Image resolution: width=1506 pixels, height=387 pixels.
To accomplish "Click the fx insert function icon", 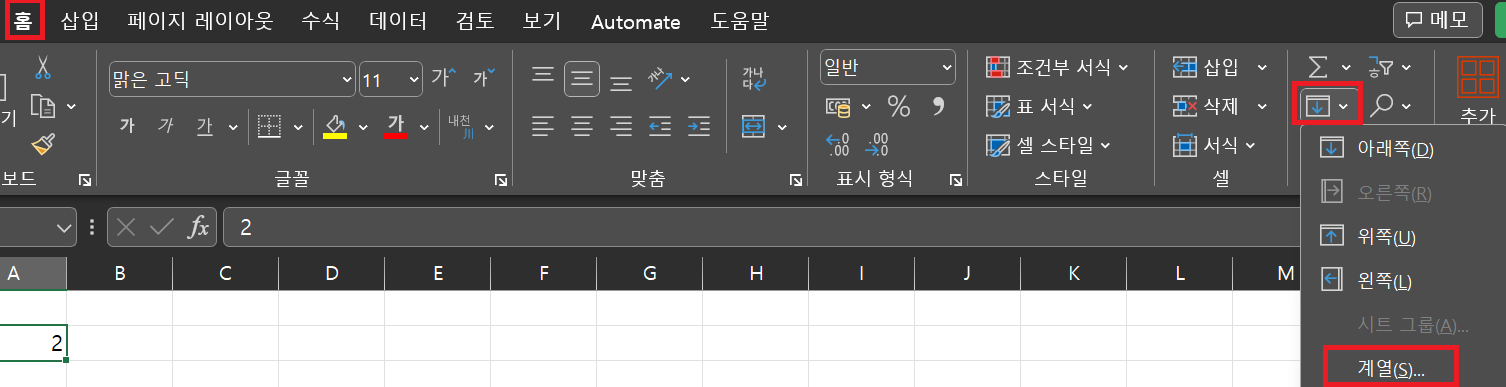I will pos(199,227).
